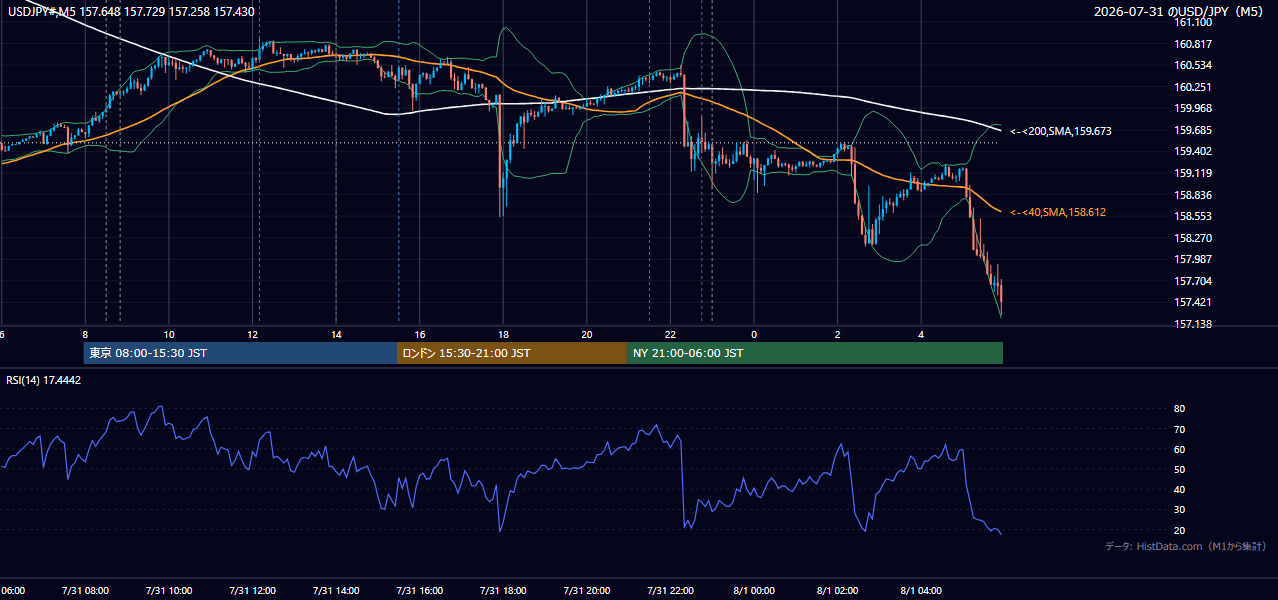Click the 7/31 18:00 time axis label
The width and height of the screenshot is (1278, 600).
[x=503, y=591]
